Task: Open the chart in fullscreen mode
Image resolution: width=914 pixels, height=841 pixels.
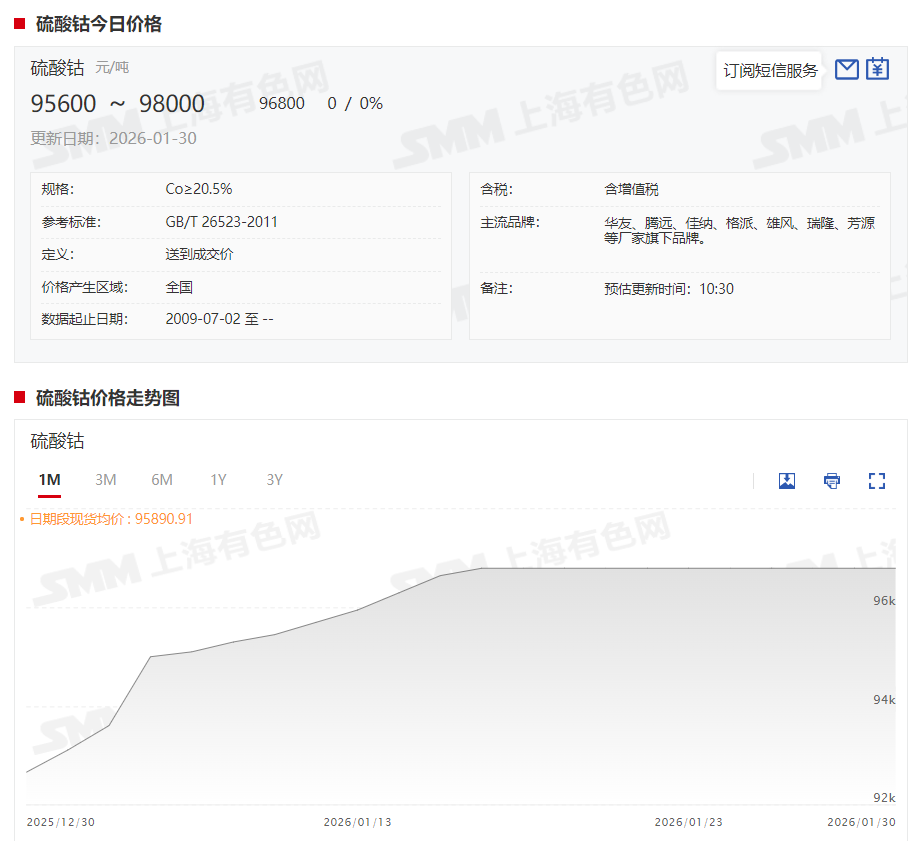Action: (877, 481)
